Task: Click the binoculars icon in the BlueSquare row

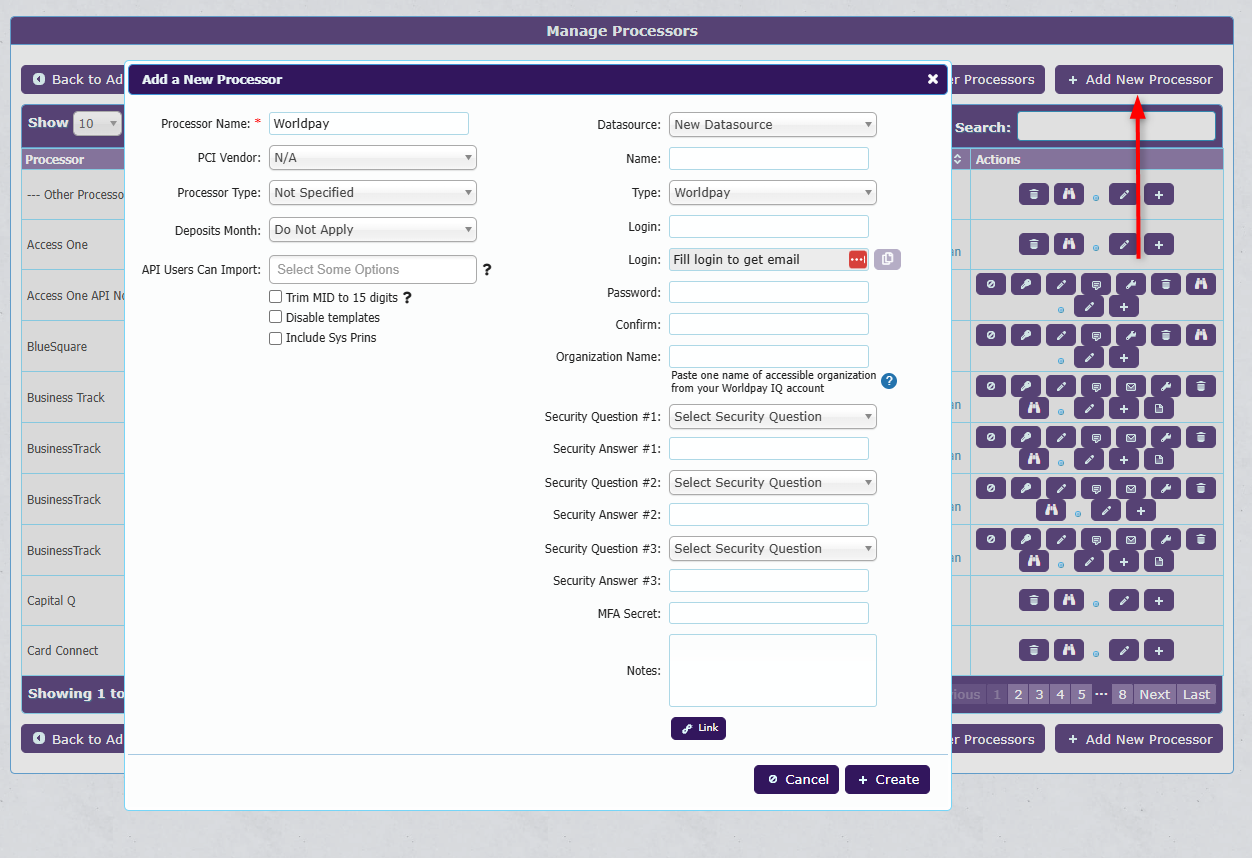Action: (1201, 335)
